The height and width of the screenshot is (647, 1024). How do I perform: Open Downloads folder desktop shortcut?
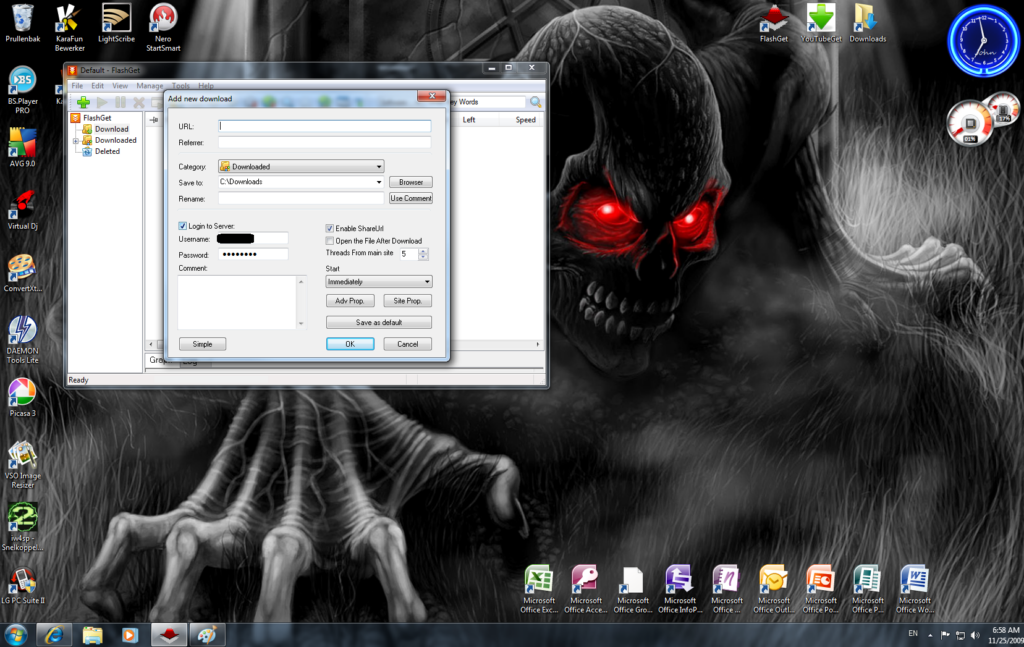click(868, 24)
